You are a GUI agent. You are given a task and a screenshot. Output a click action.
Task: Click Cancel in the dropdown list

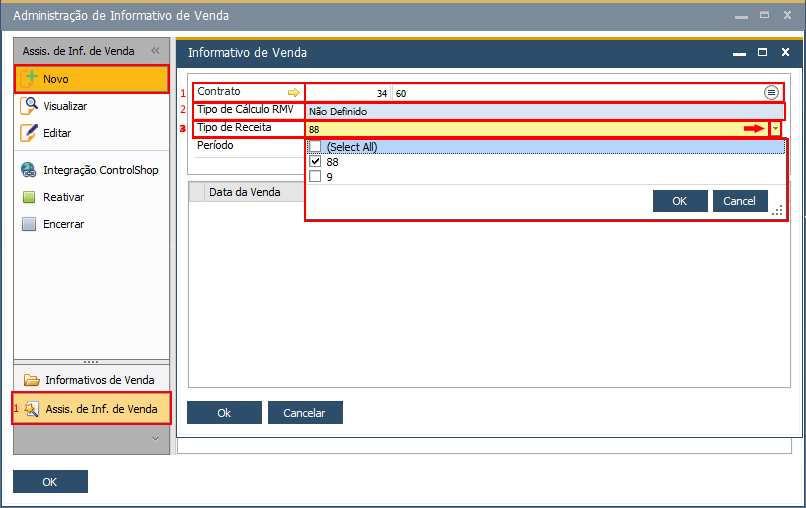(x=740, y=201)
